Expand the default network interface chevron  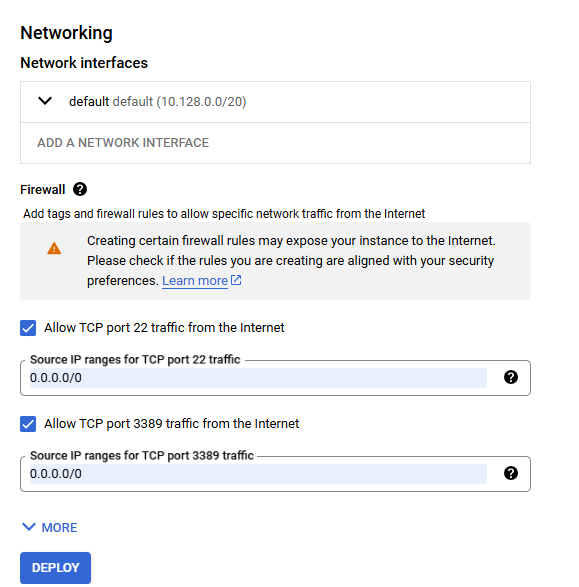point(45,101)
